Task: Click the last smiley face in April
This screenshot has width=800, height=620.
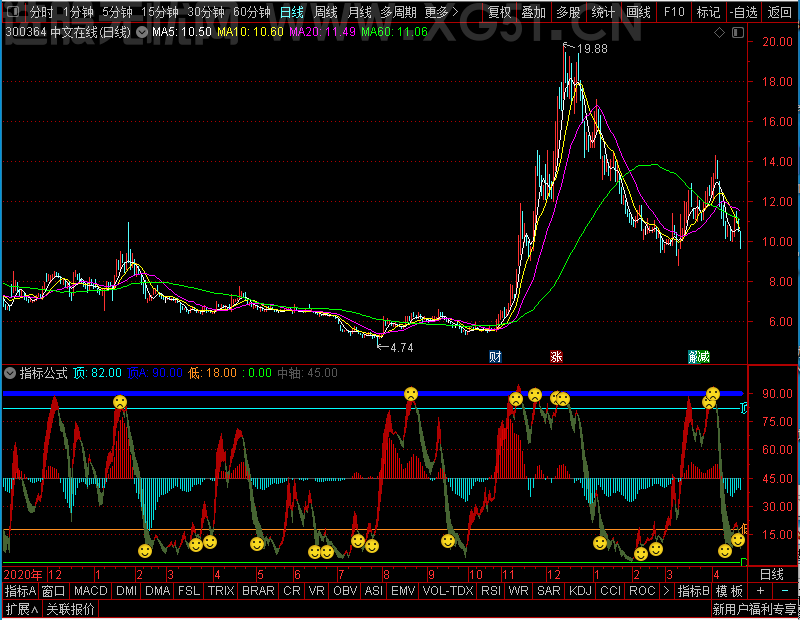Action: click(x=738, y=540)
